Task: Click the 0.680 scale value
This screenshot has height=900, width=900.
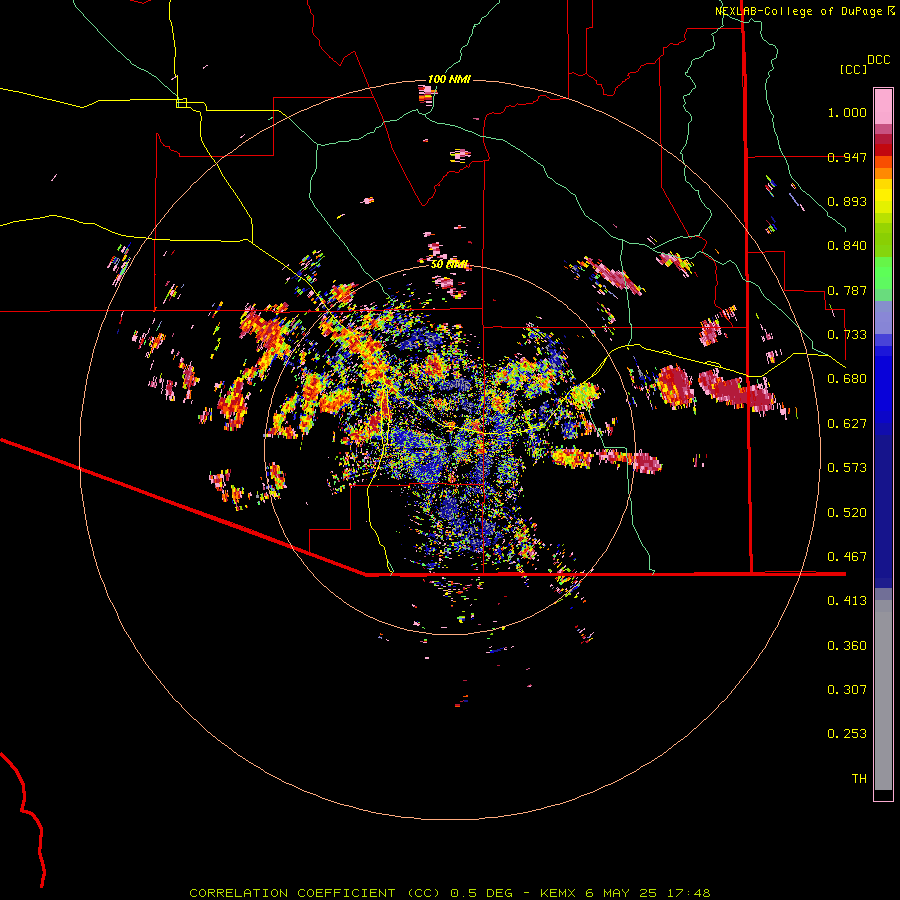Action: tap(847, 379)
